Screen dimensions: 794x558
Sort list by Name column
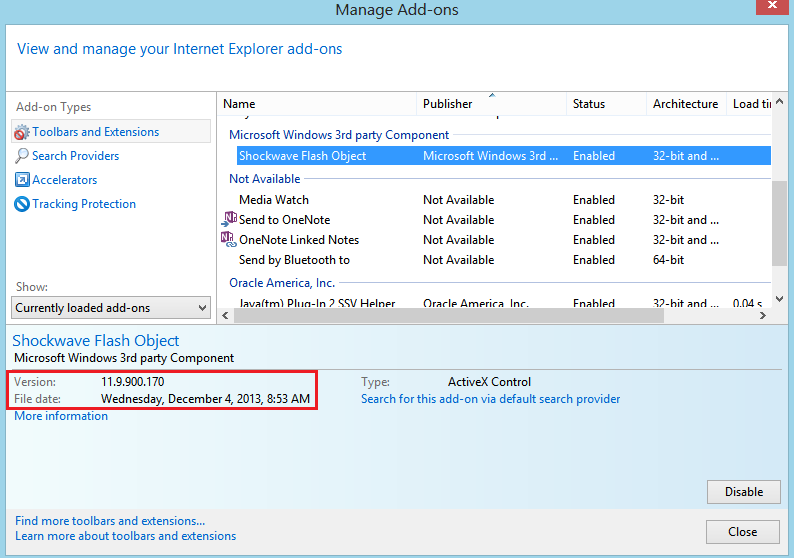tap(317, 104)
